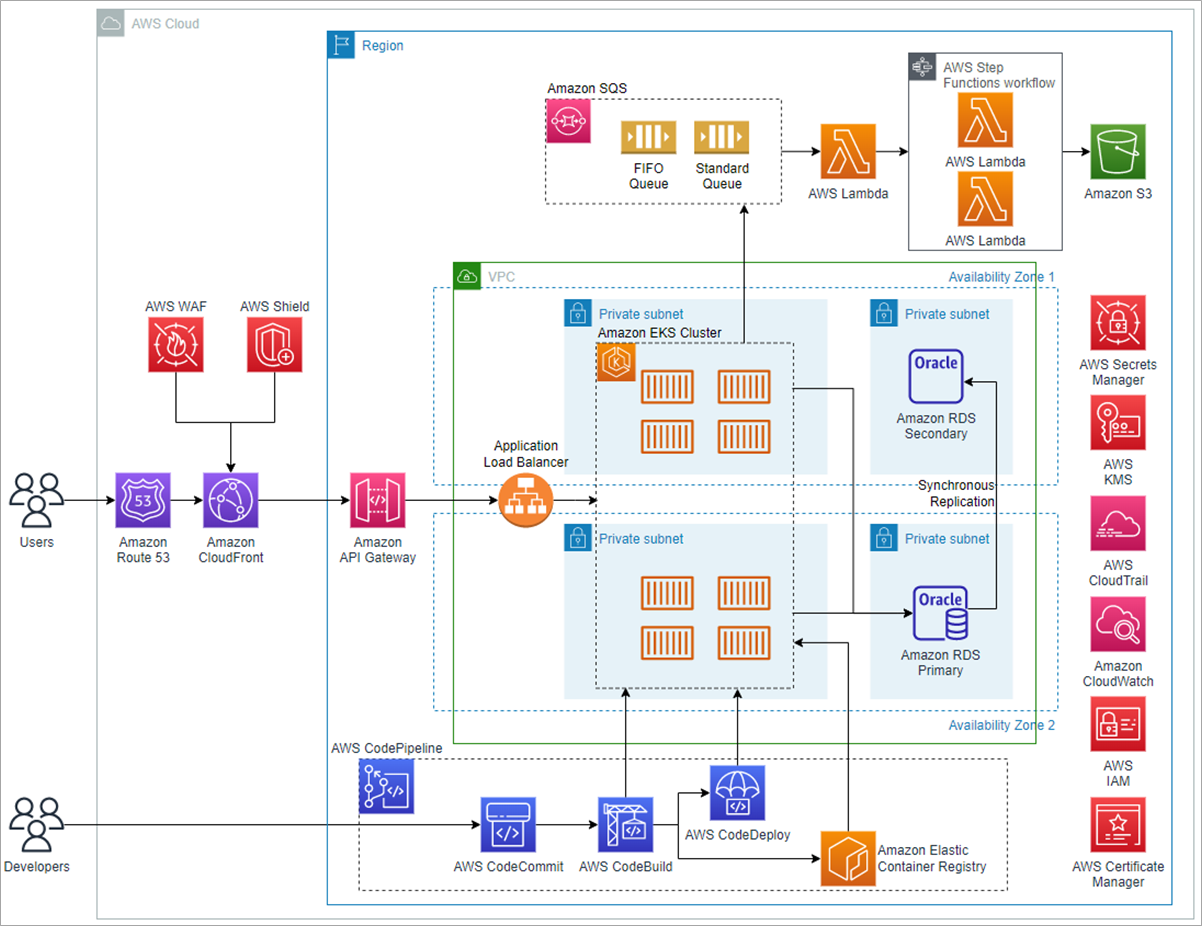Click the FIFO Queue icon
Screen dimensions: 1202x926
point(648,137)
